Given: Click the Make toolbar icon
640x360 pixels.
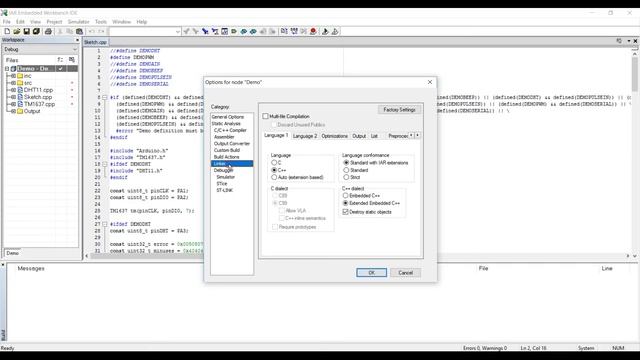Looking at the screenshot, I should pos(294,31).
